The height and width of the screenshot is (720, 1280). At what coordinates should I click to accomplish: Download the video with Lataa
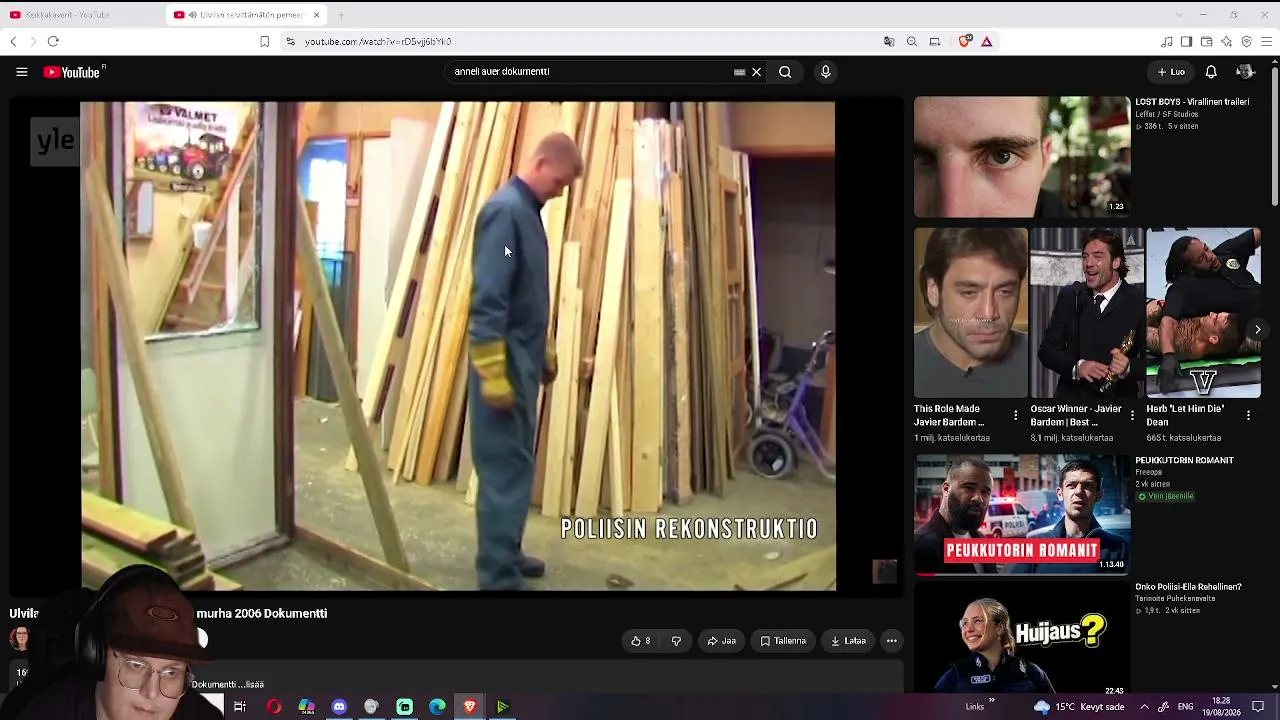pos(848,641)
